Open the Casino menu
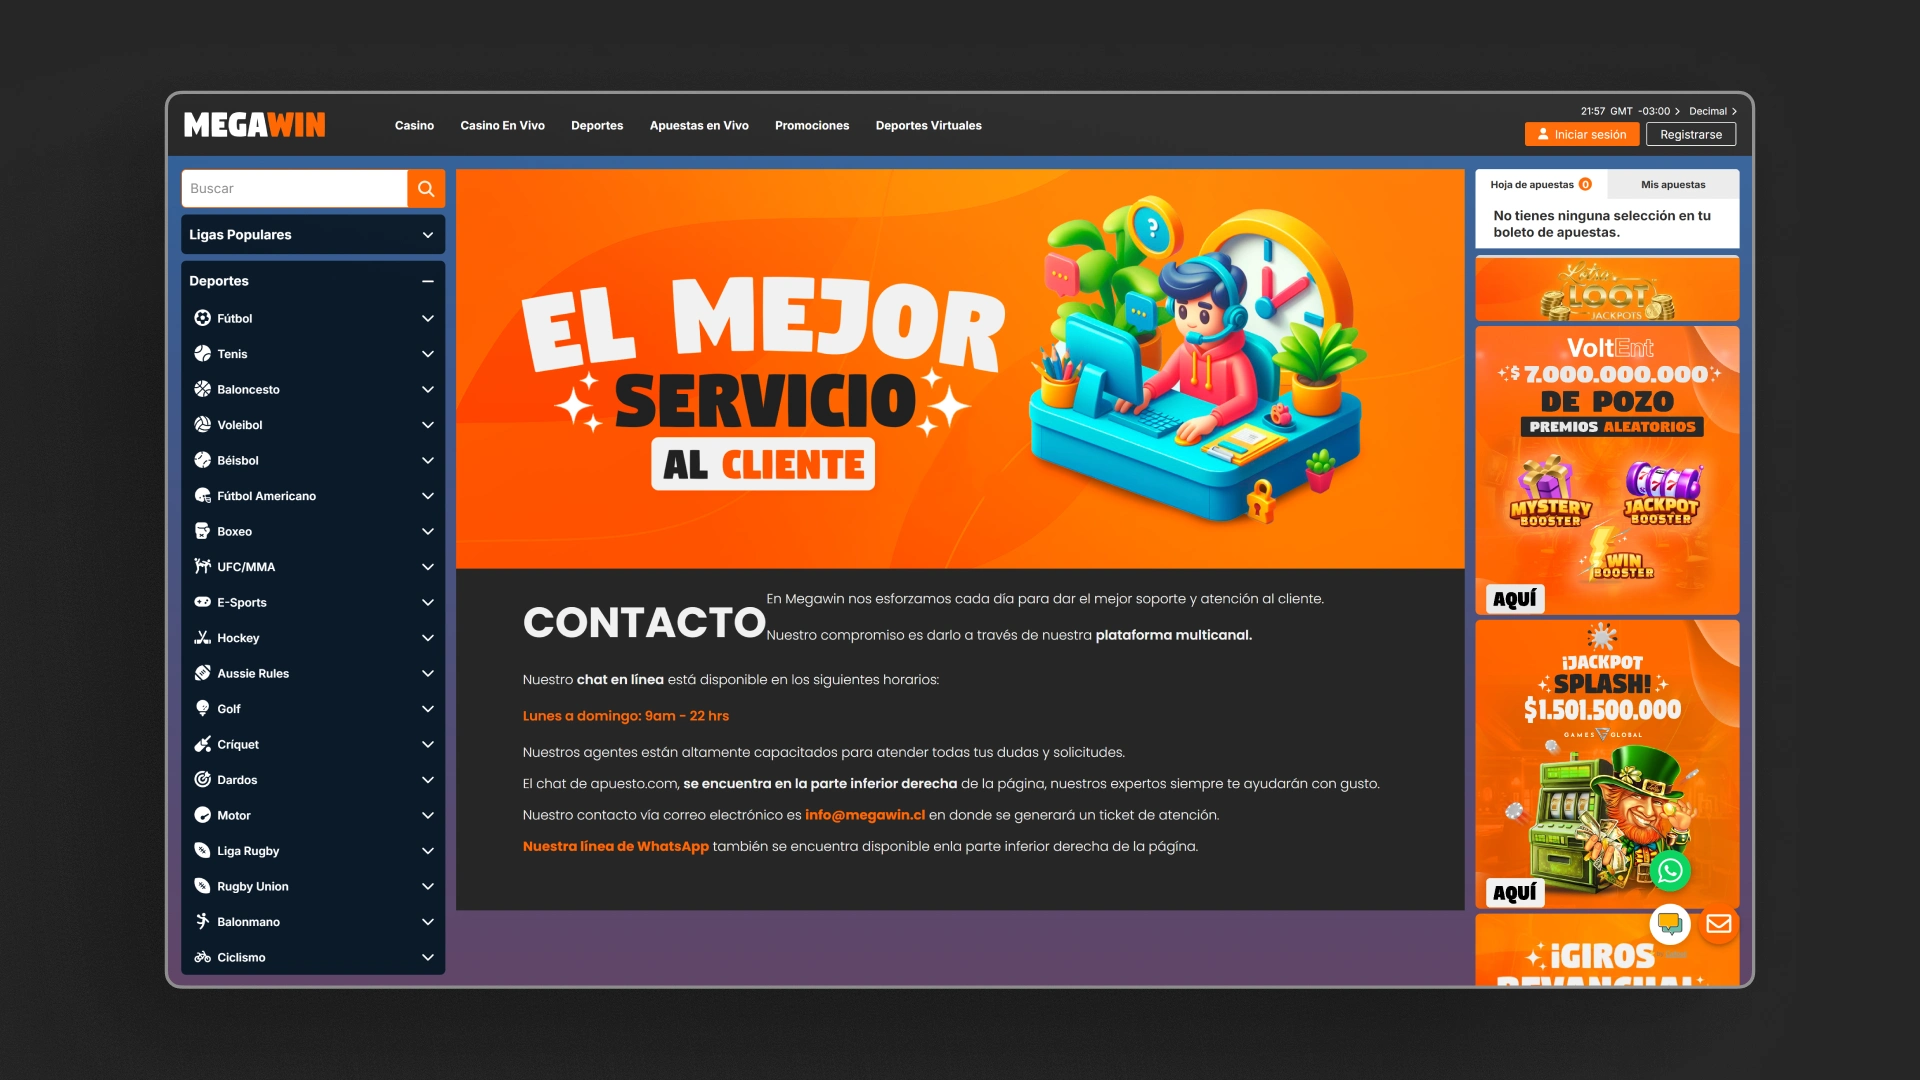This screenshot has height=1080, width=1920. click(414, 126)
